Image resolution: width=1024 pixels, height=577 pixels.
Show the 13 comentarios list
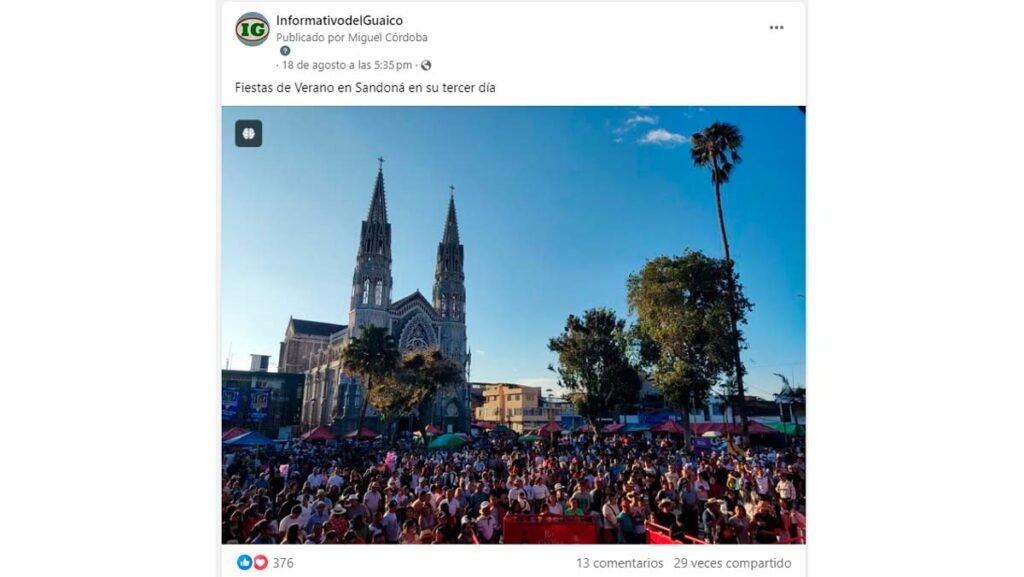coord(619,563)
